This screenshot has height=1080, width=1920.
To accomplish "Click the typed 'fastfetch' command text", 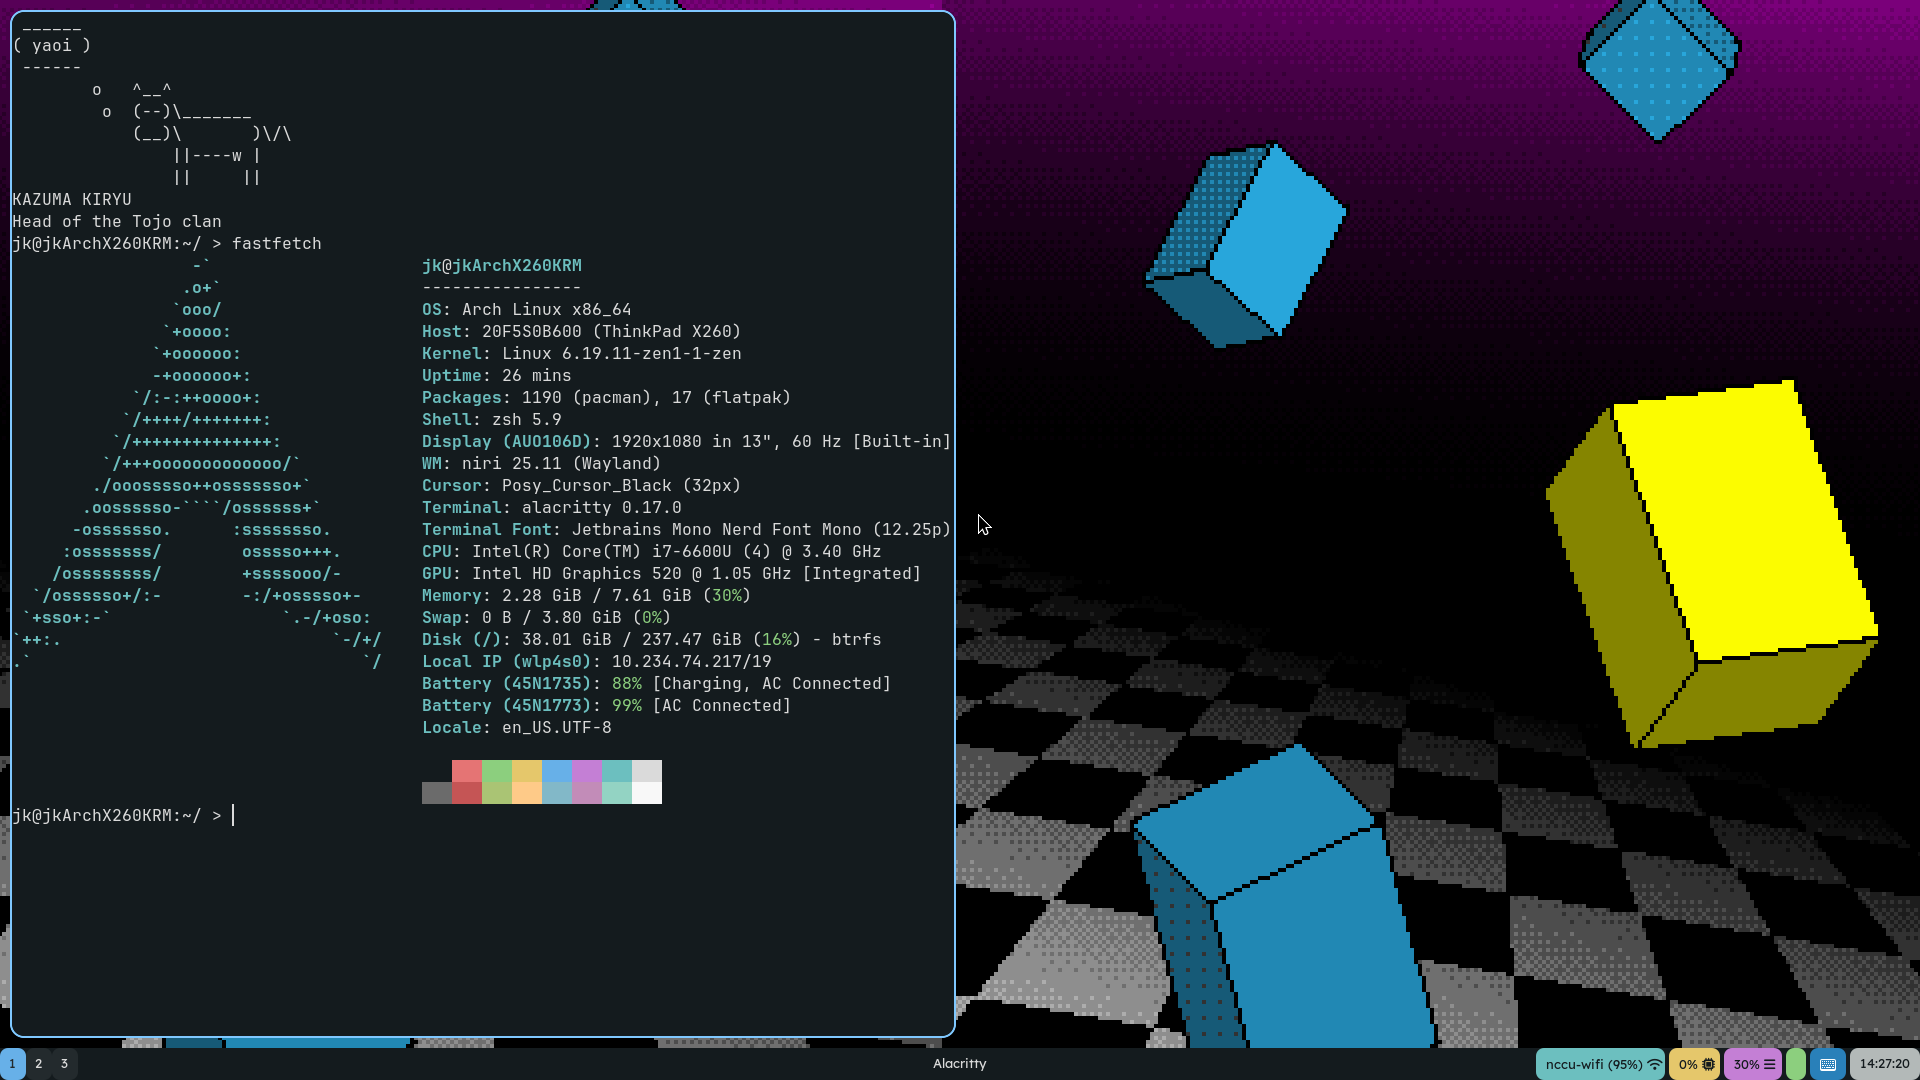I will coord(277,244).
